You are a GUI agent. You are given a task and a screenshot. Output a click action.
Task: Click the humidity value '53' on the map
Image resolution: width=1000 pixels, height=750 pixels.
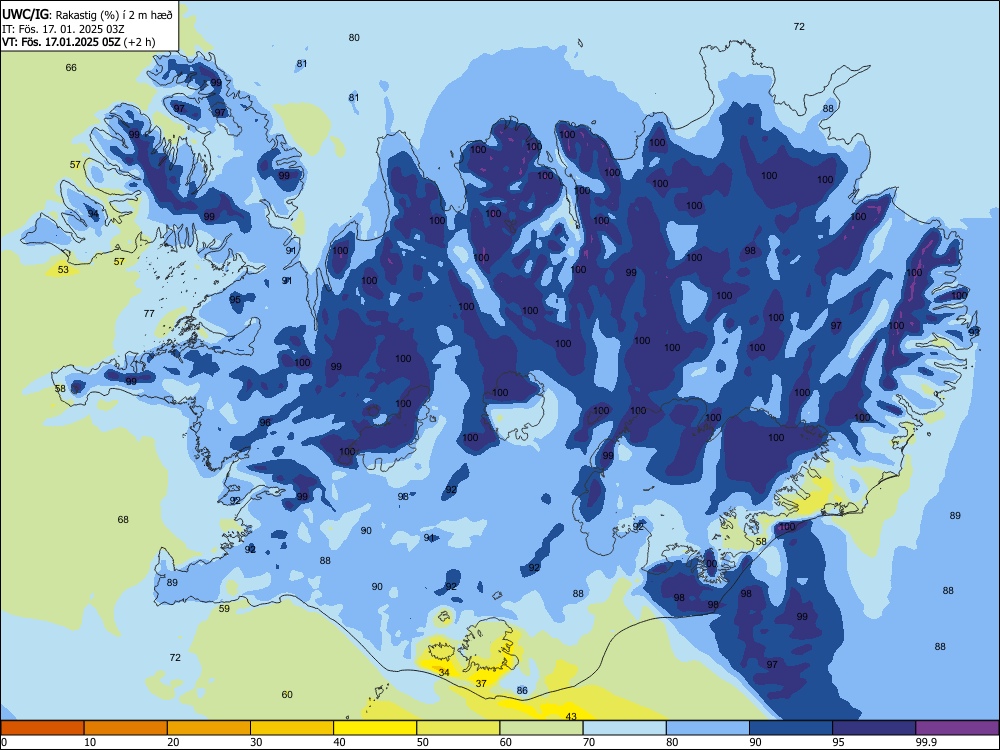point(63,270)
